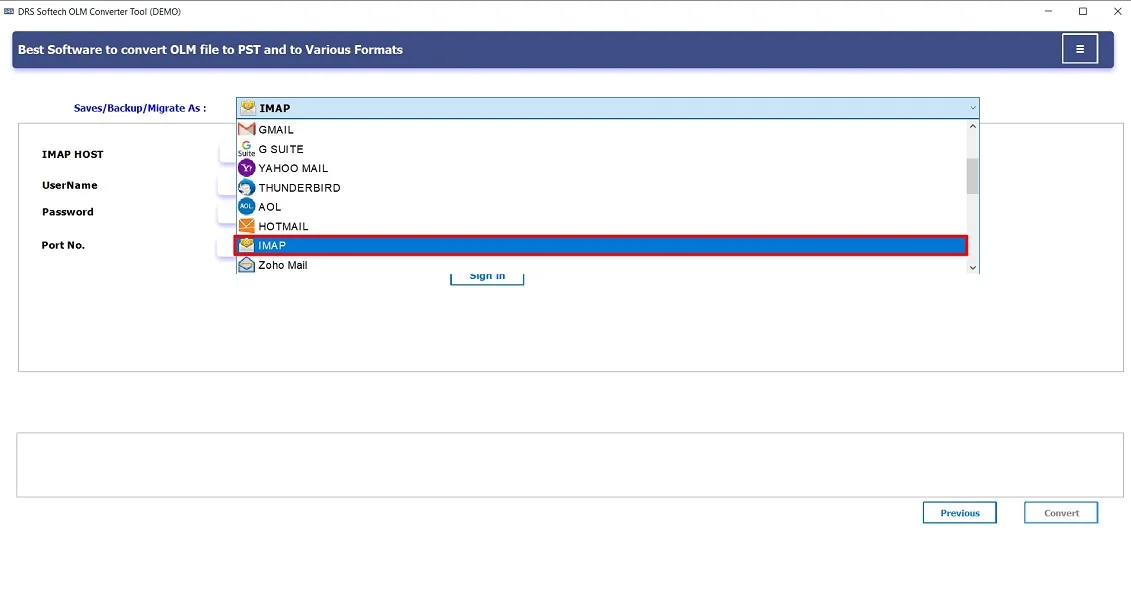
Task: Select the Zoho Mail icon
Action: tap(246, 264)
